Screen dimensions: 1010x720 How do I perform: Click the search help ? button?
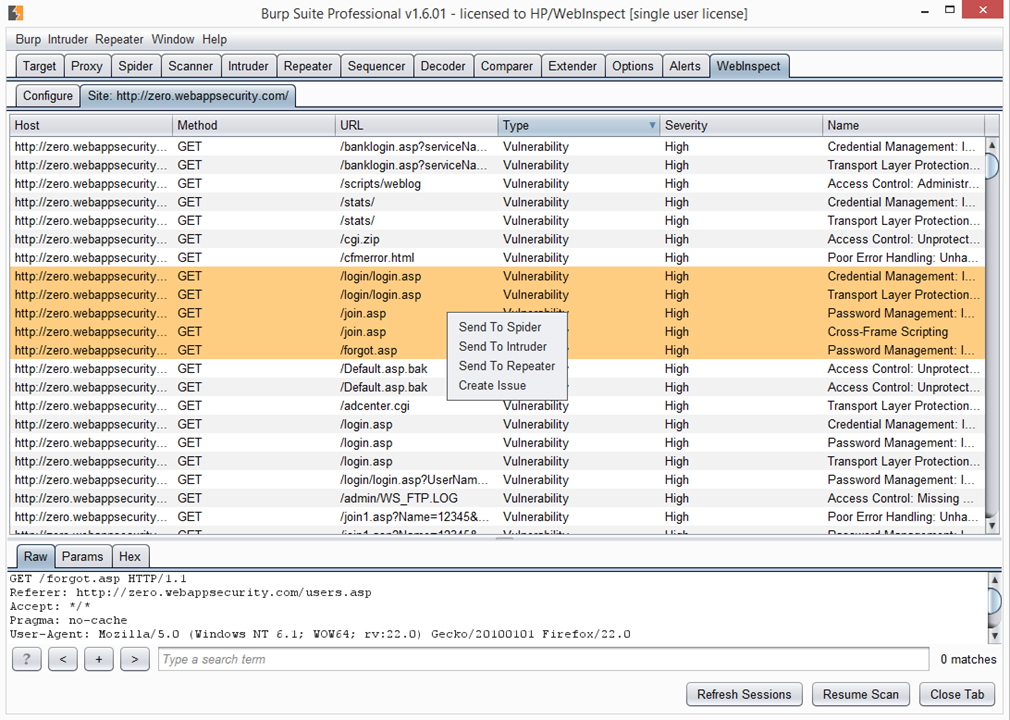coord(26,659)
